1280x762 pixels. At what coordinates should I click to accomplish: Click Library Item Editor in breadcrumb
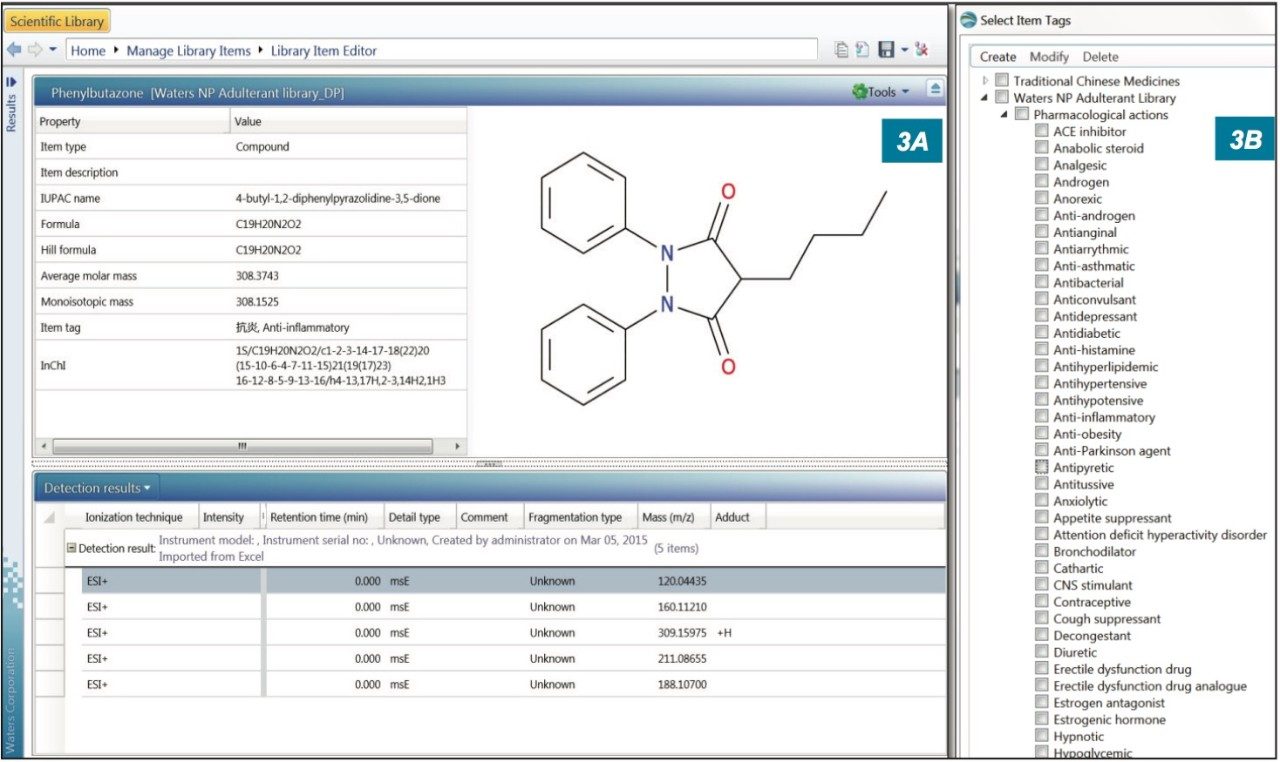[x=323, y=50]
